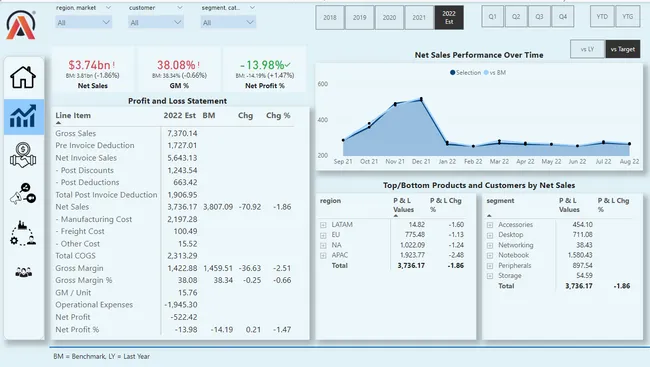Screen dimensions: 650x367
Task: Click Notebook value 1,580.43
Action: [x=580, y=255]
